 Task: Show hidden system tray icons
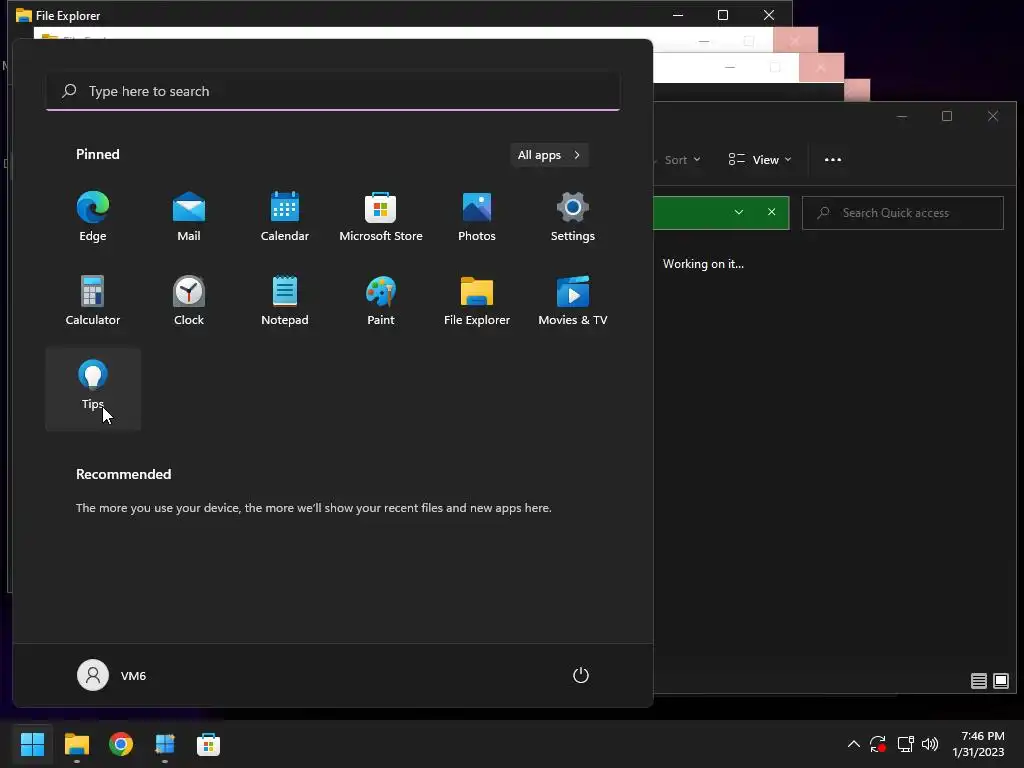coord(854,744)
